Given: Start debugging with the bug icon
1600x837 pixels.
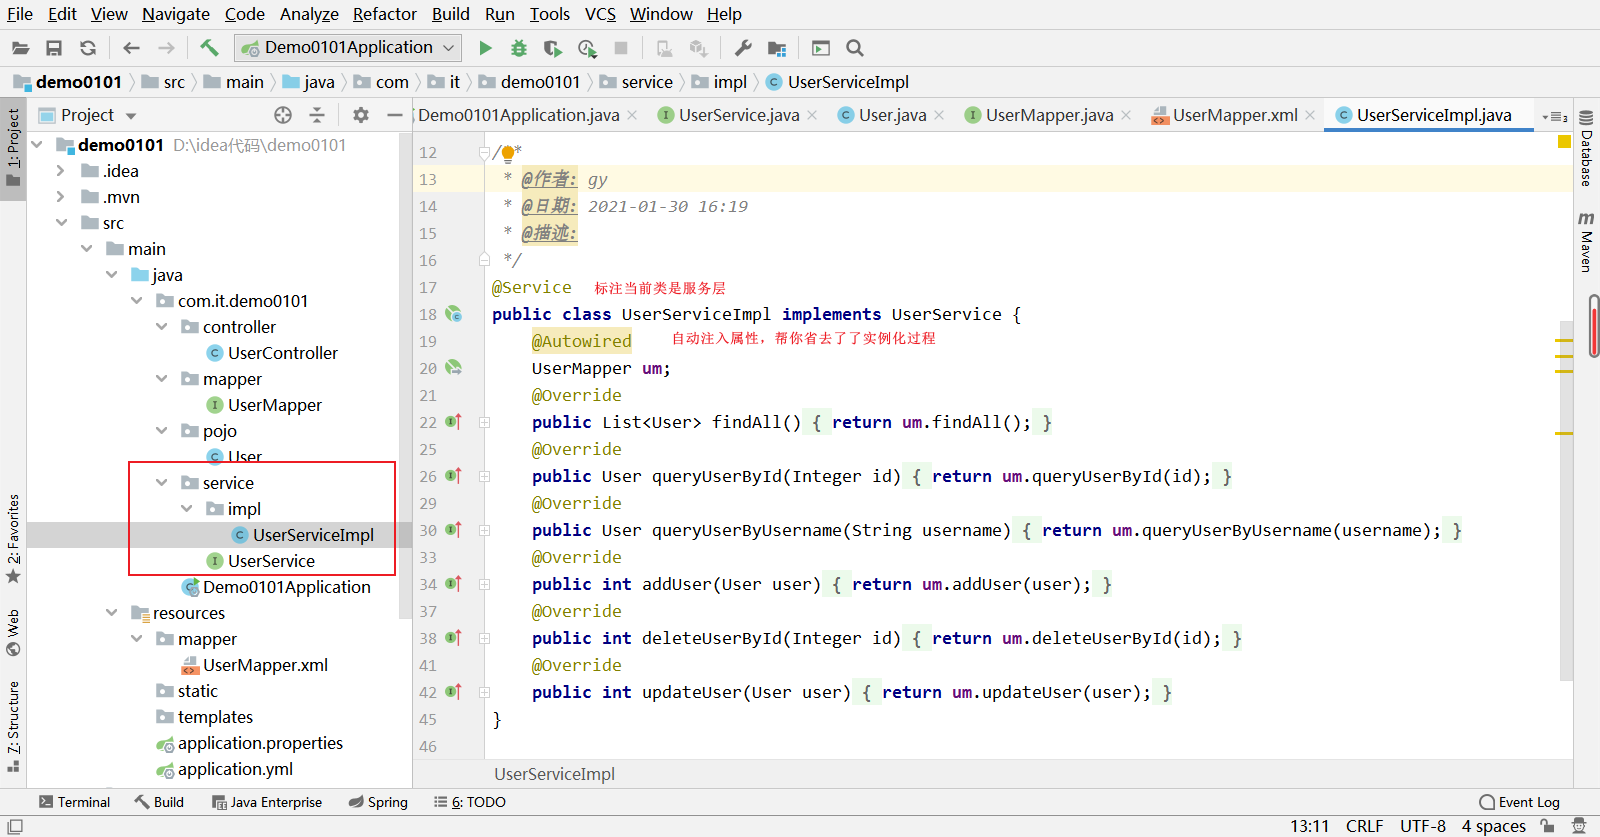Looking at the screenshot, I should point(518,48).
